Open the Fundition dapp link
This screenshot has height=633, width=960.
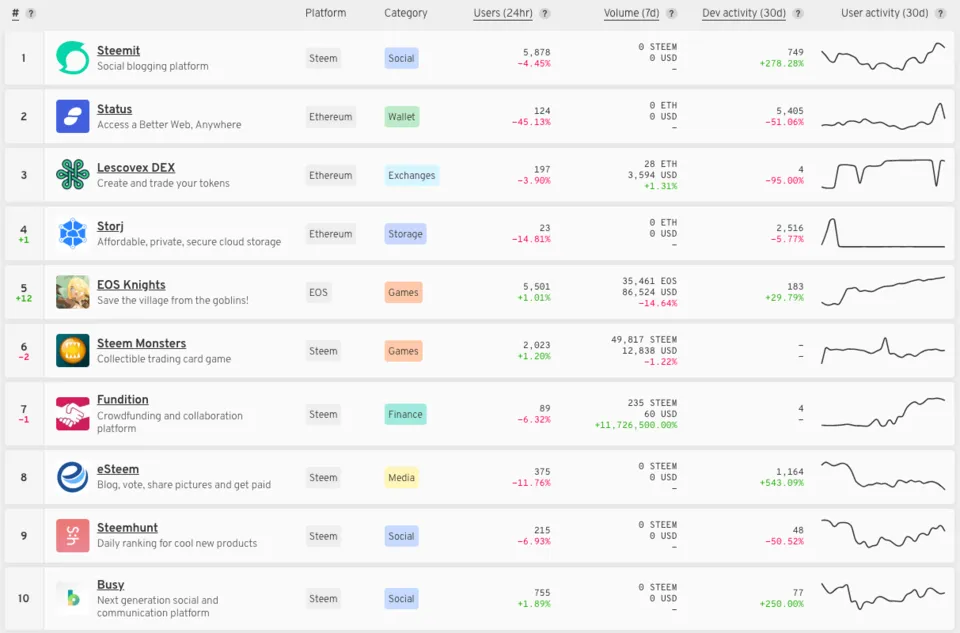tap(122, 399)
